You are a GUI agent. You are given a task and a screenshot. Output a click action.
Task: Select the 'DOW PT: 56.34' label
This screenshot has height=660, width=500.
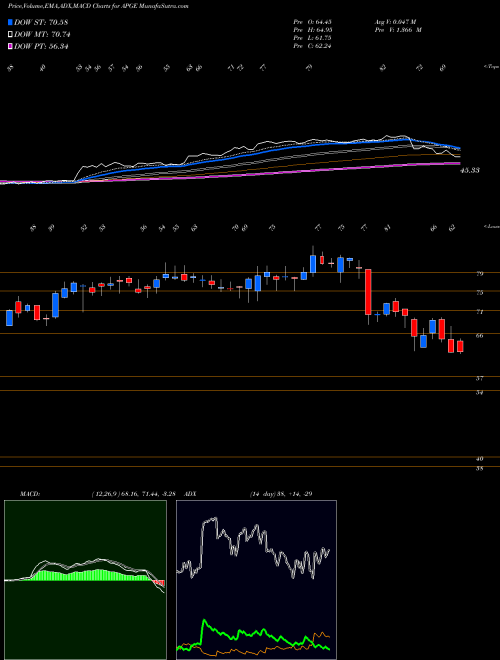click(x=42, y=46)
